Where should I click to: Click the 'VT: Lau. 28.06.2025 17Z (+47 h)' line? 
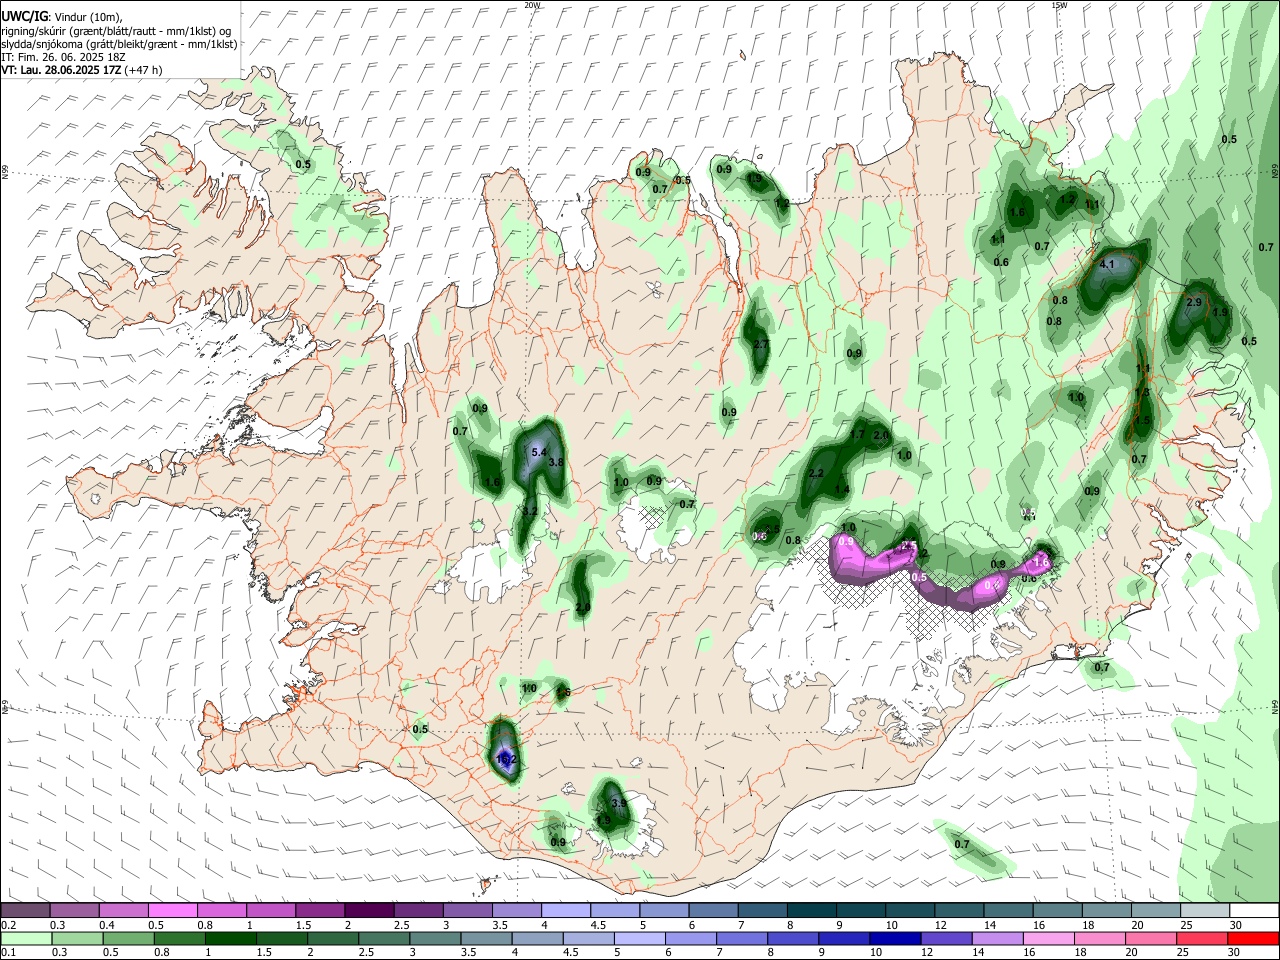pos(81,70)
